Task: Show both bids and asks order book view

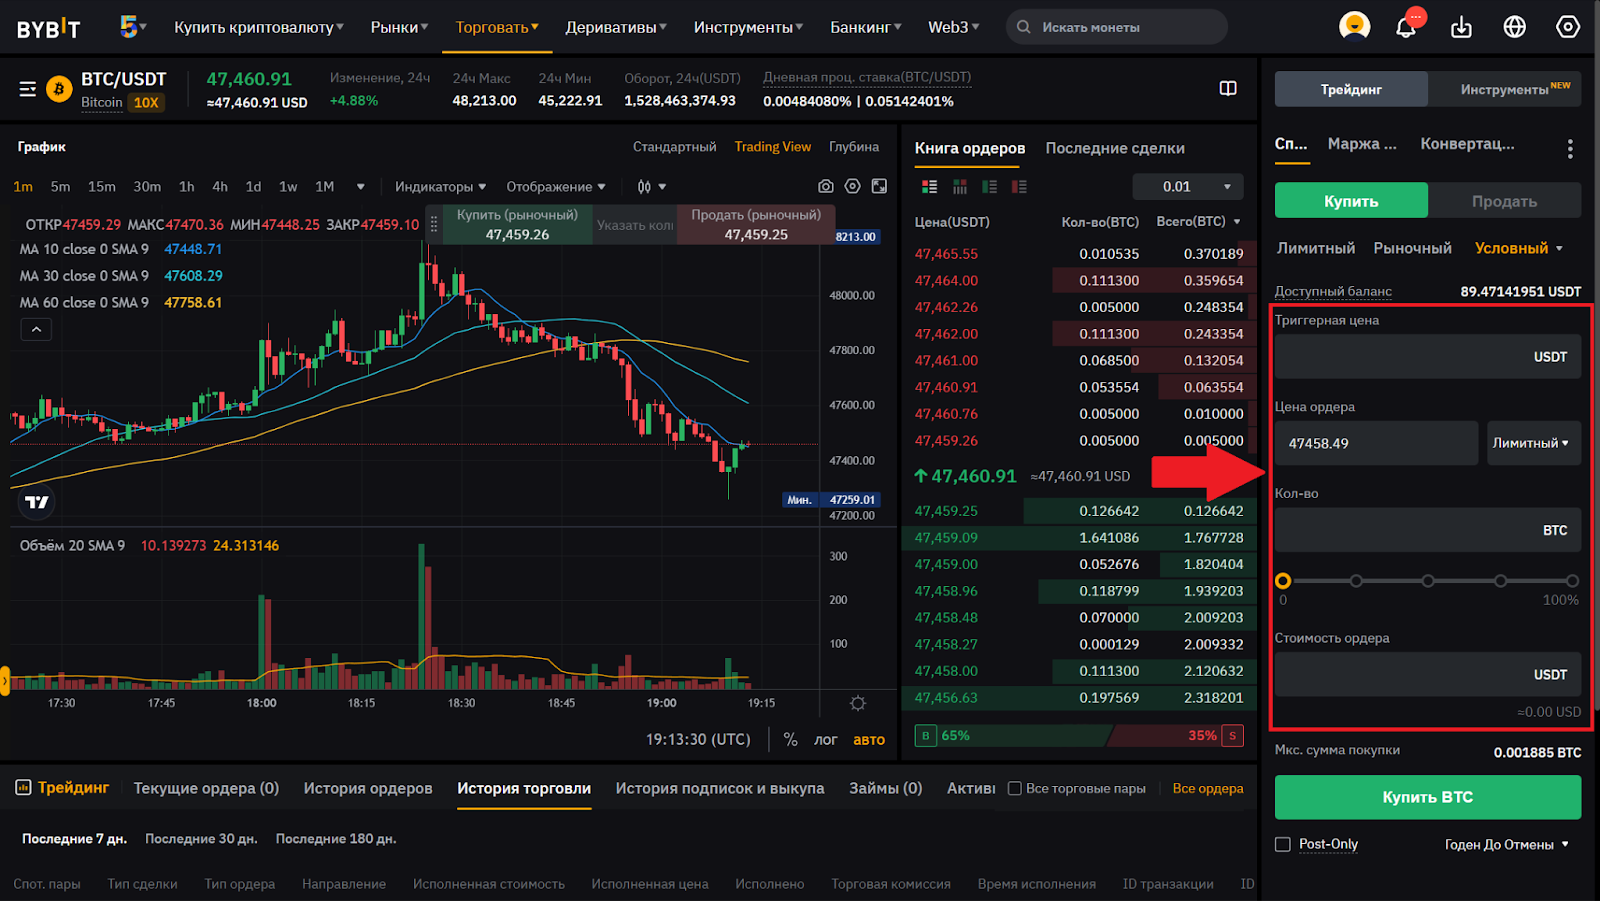Action: tap(929, 187)
